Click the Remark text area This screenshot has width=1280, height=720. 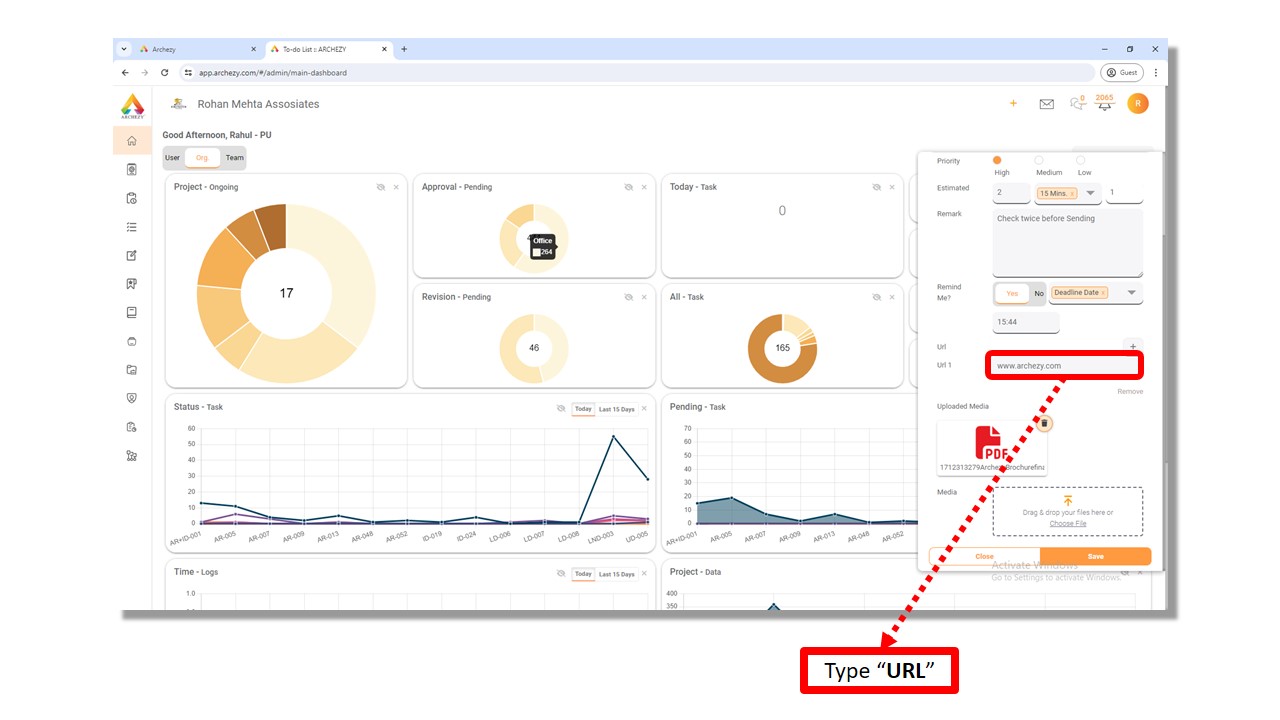coord(1067,243)
